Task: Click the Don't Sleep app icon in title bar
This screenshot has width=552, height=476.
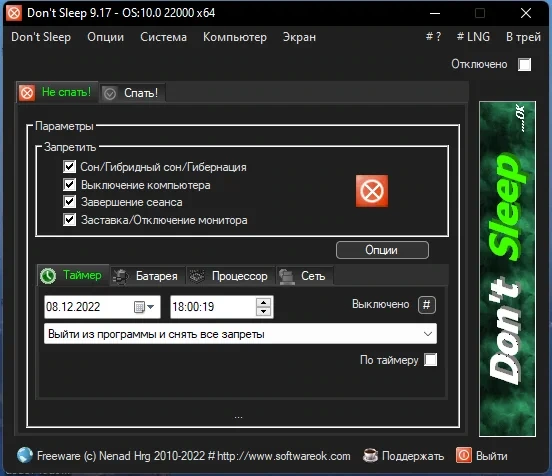Action: point(14,13)
